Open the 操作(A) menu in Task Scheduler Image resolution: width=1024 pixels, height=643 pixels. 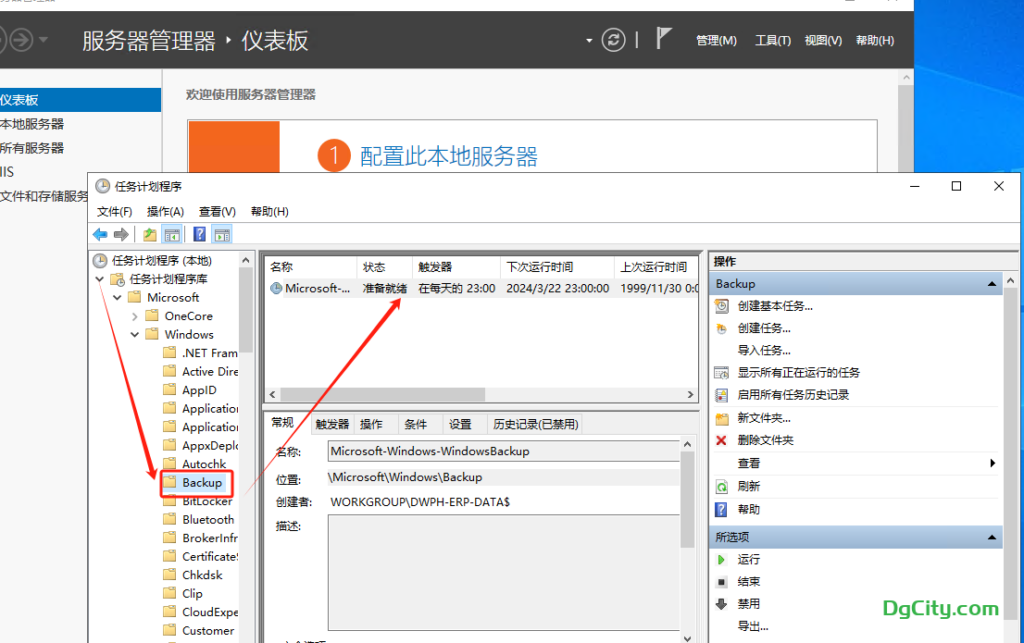[165, 212]
